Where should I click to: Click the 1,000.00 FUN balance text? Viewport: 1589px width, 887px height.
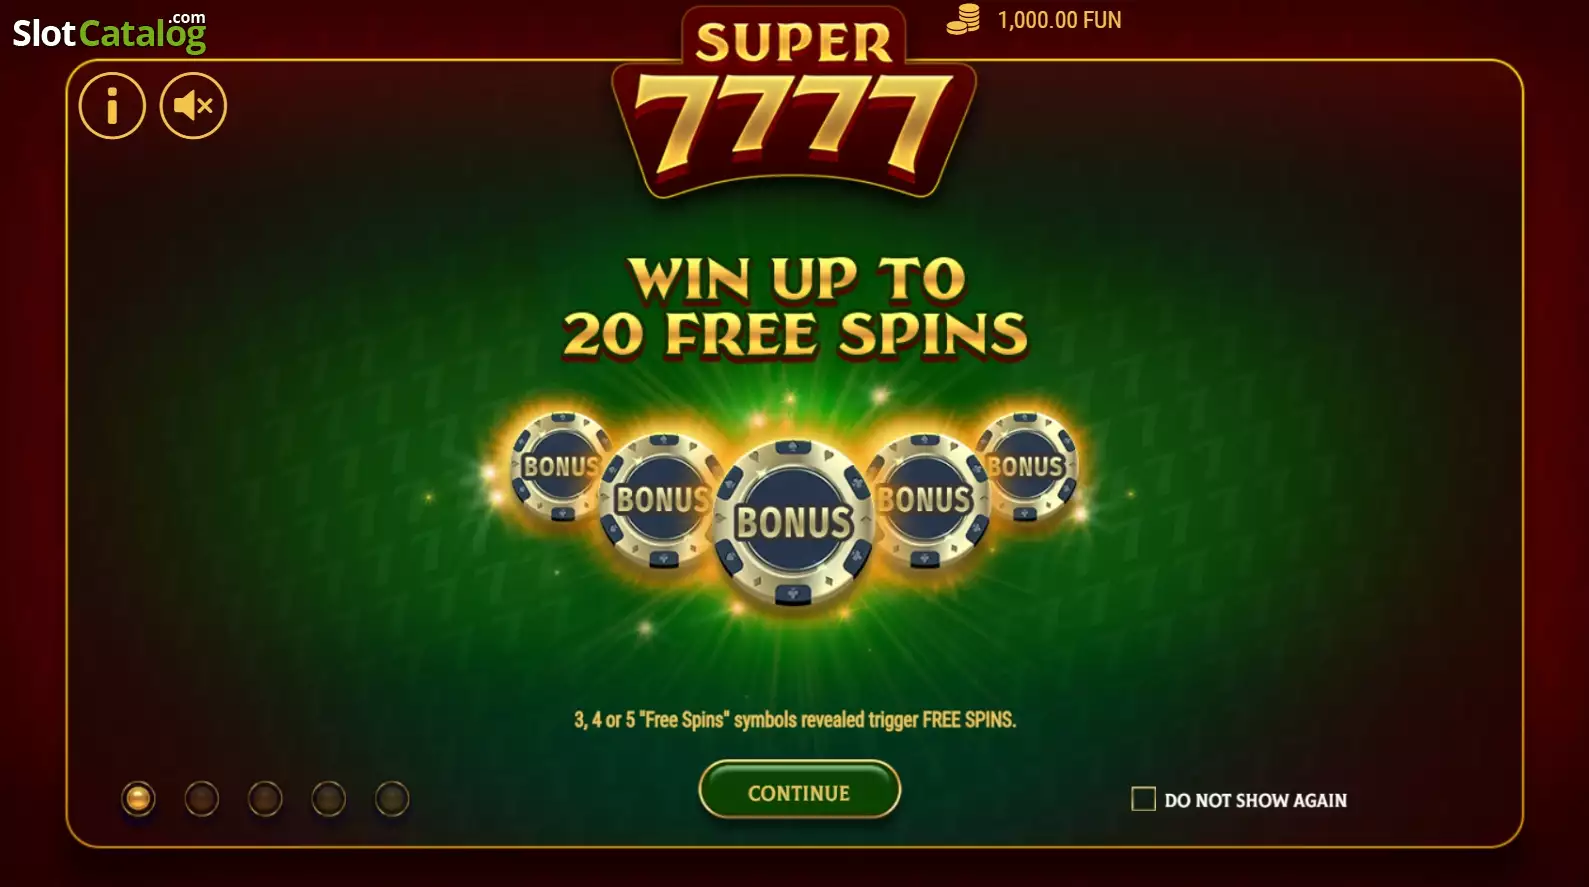(x=1059, y=20)
